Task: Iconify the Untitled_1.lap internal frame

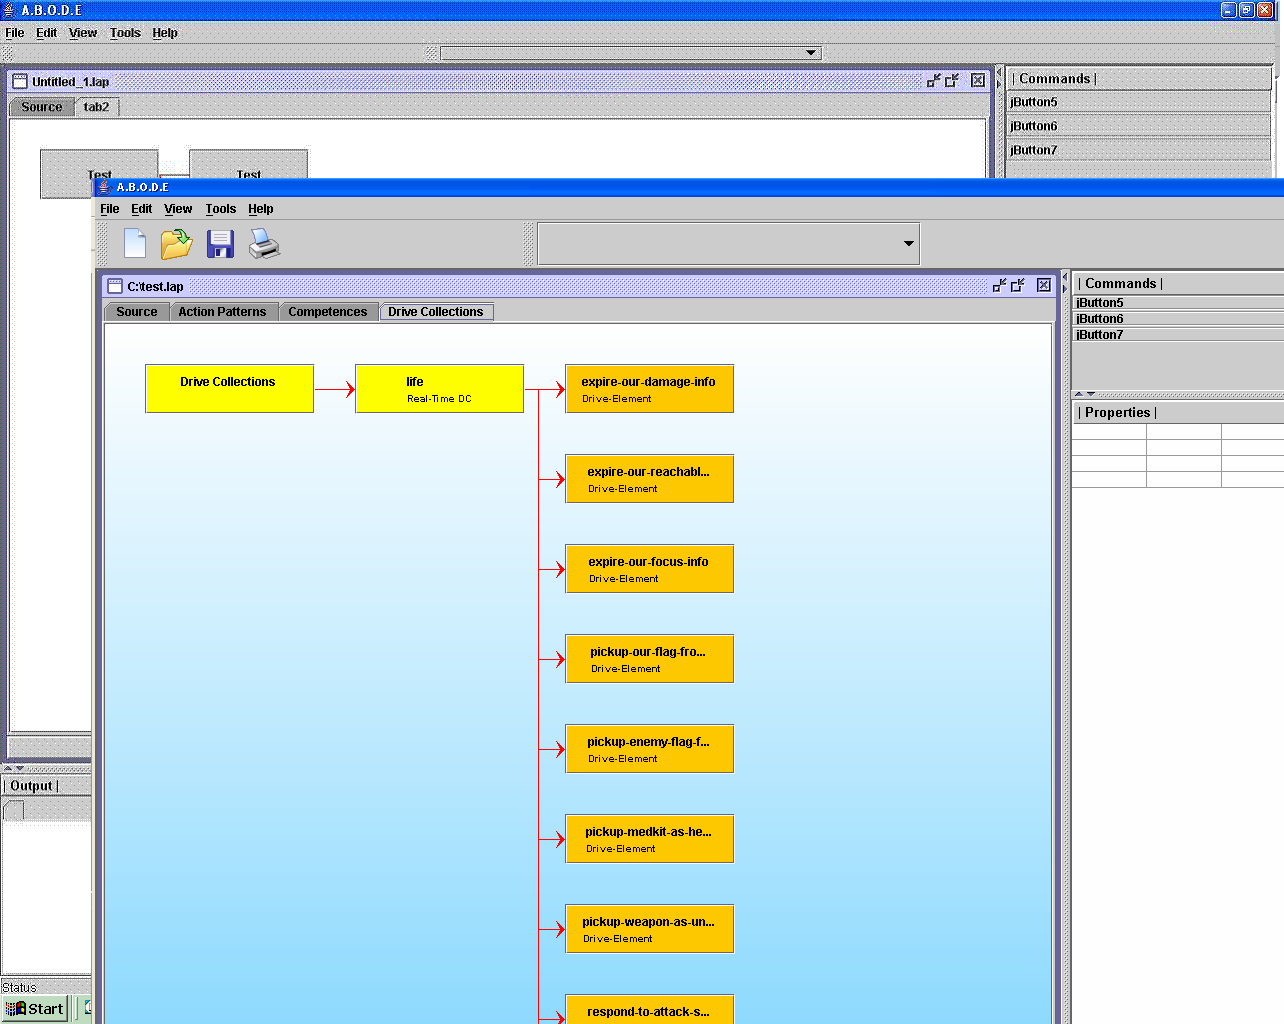Action: (933, 81)
